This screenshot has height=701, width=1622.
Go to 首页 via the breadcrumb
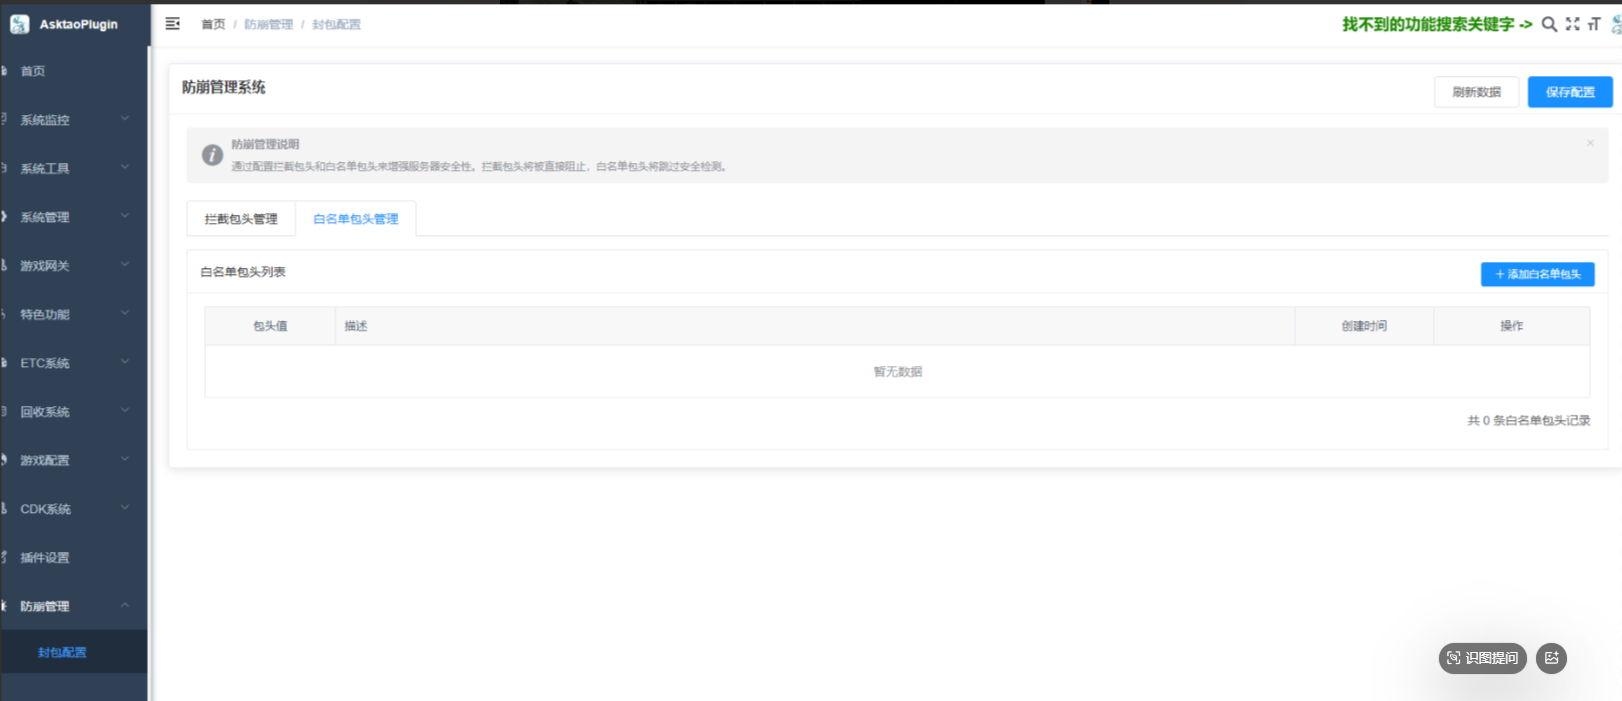[213, 24]
